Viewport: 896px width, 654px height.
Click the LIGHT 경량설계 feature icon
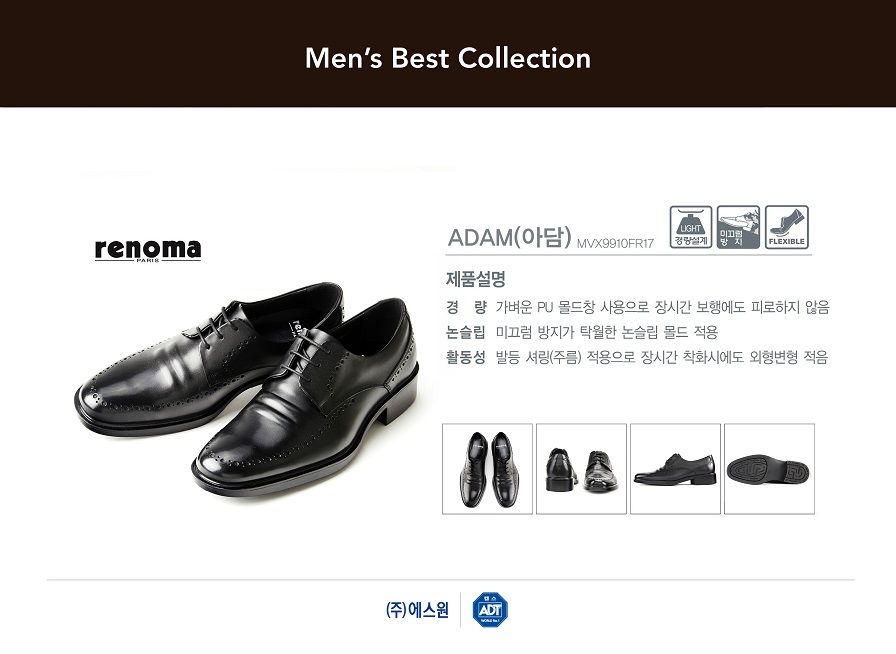691,227
